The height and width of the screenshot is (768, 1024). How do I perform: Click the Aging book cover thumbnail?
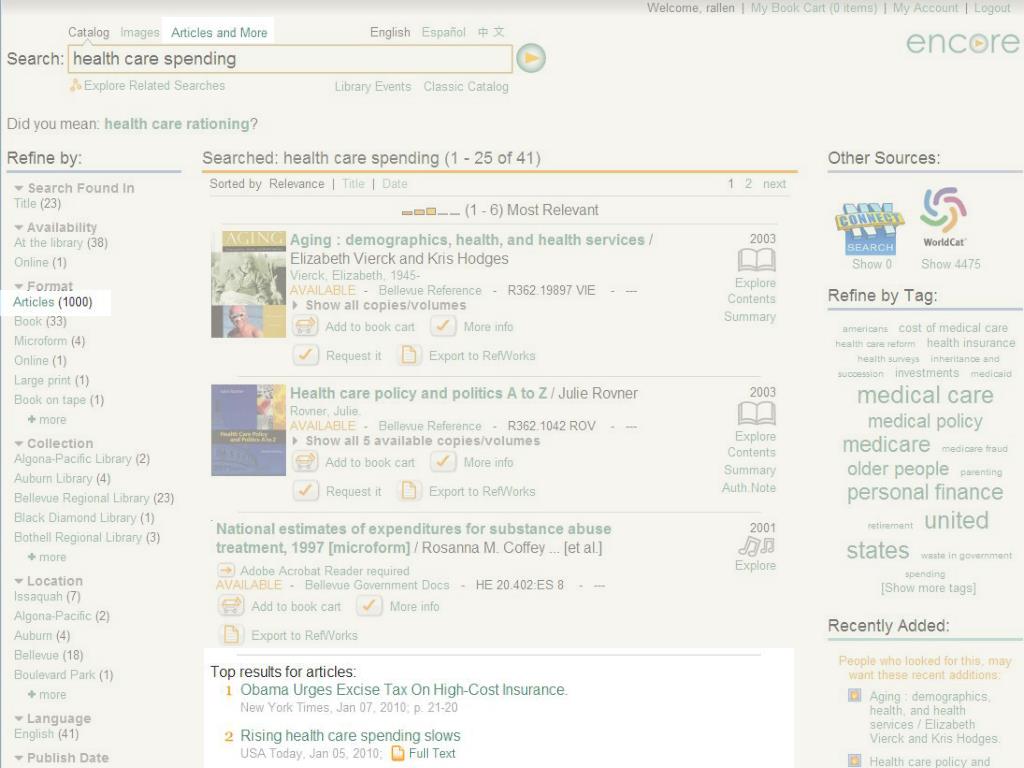click(x=248, y=284)
